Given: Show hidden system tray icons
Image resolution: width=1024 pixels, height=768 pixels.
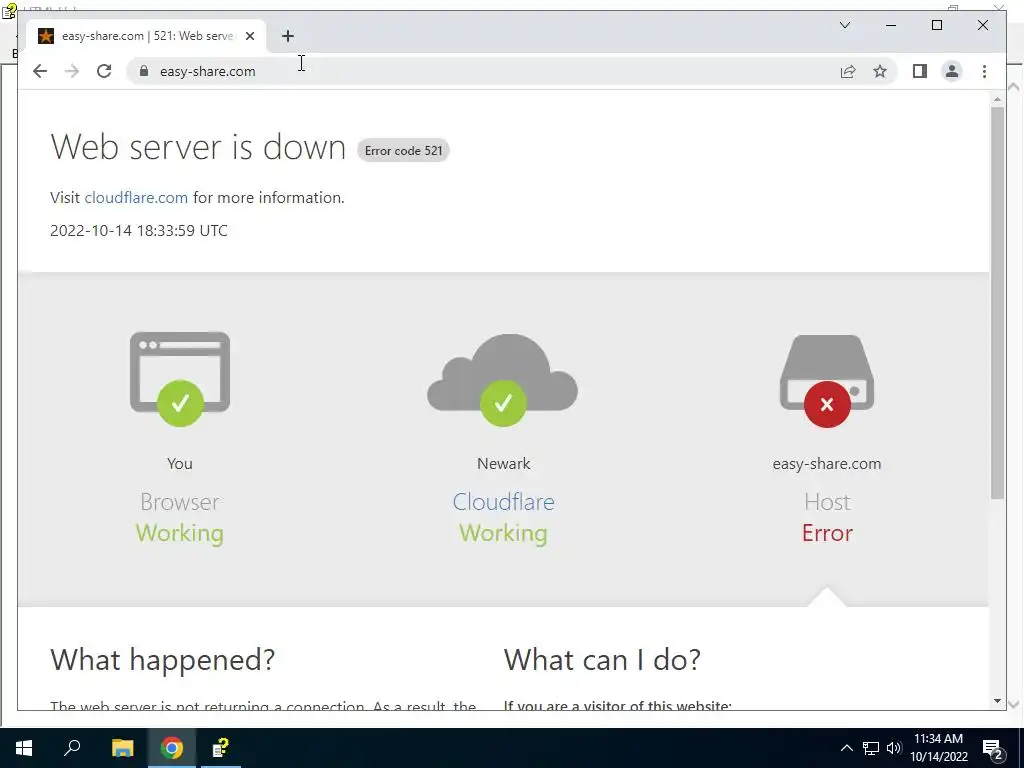Looking at the screenshot, I should point(846,748).
